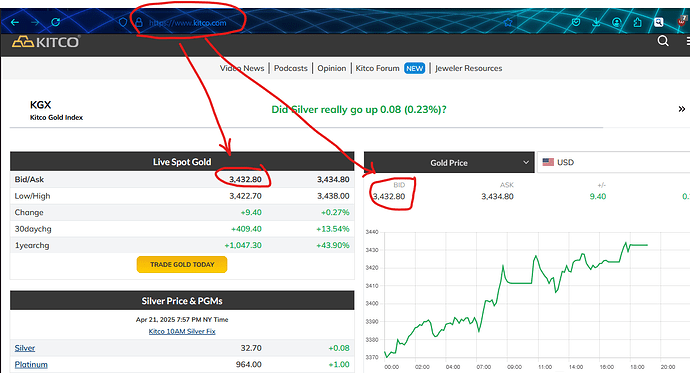690x373 pixels.
Task: Open the Opinion menu item
Action: coord(332,68)
